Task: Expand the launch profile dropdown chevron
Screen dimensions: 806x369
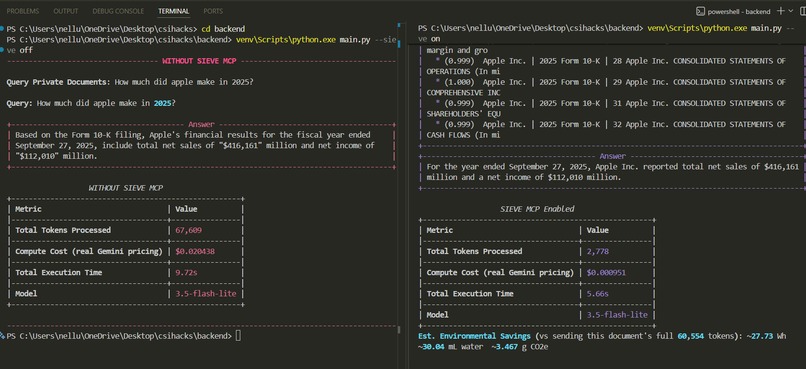Action: pyautogui.click(x=792, y=11)
